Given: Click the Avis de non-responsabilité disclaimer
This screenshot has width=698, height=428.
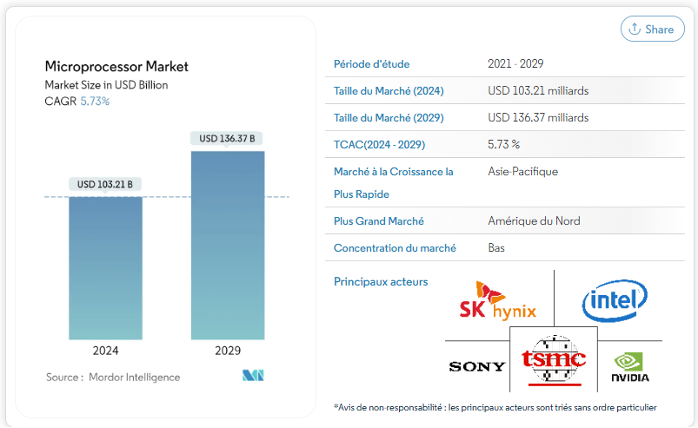Looking at the screenshot, I should pos(495,408).
